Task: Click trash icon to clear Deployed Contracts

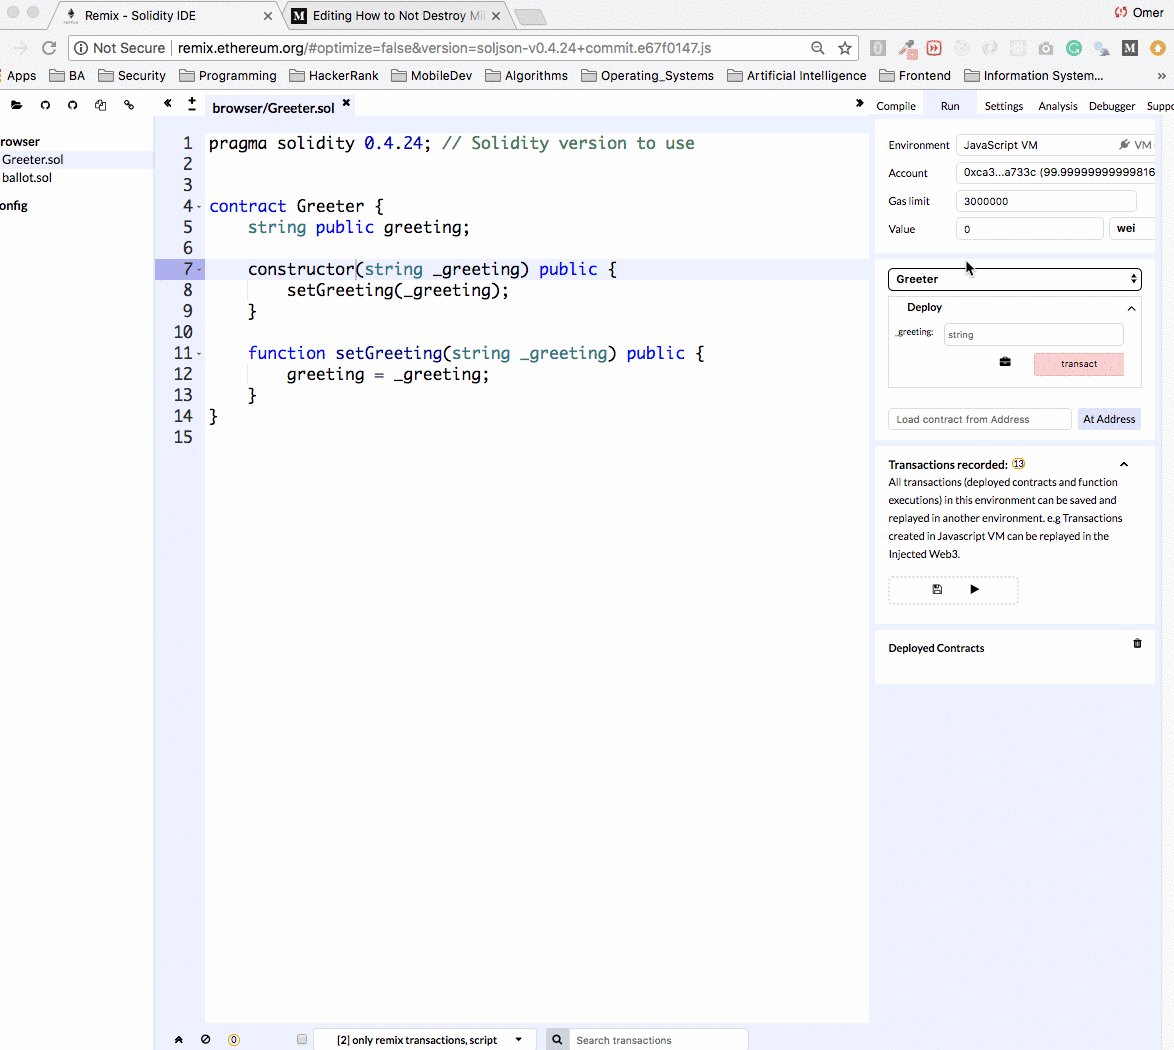Action: click(x=1137, y=644)
